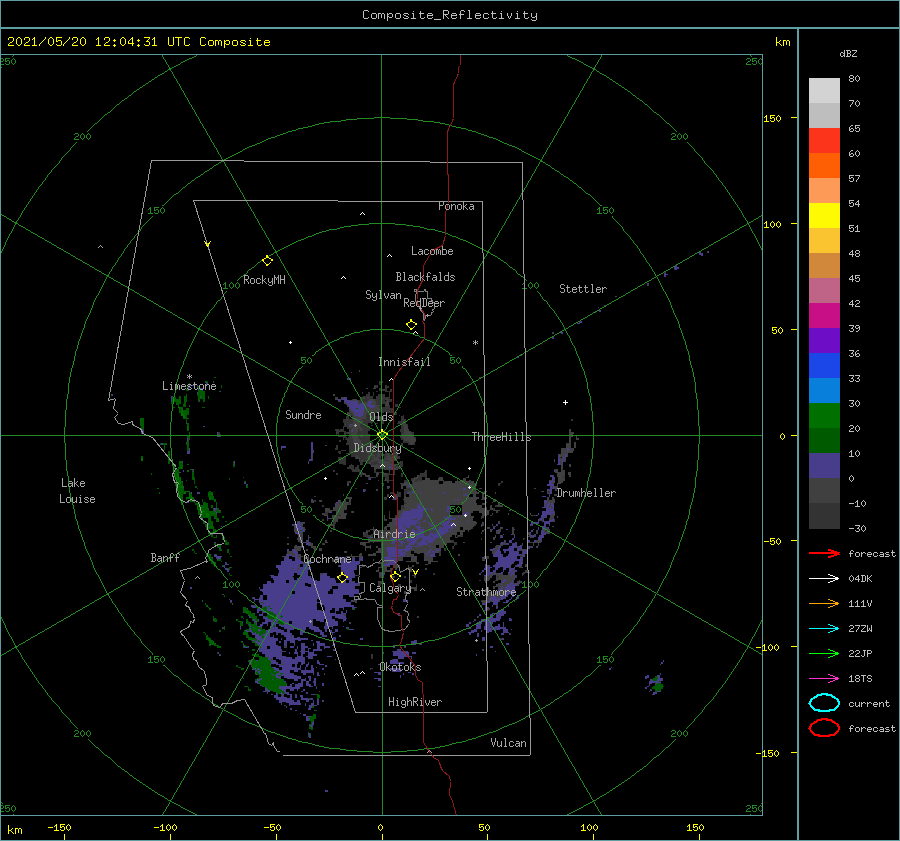900x841 pixels.
Task: Click the Ponoka label
Action: tap(456, 206)
